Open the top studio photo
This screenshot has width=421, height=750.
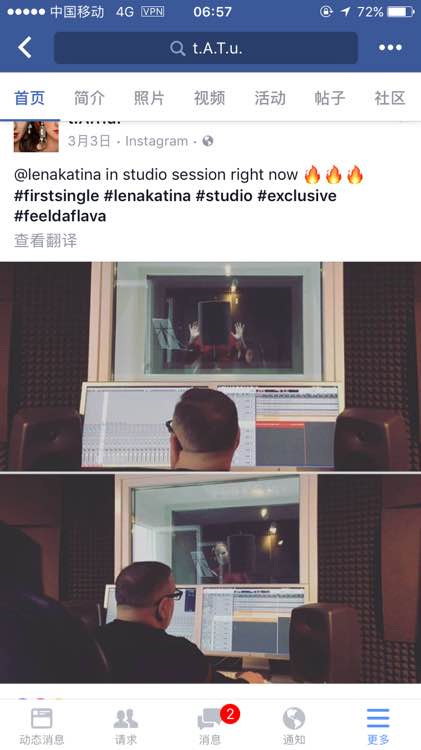click(210, 366)
